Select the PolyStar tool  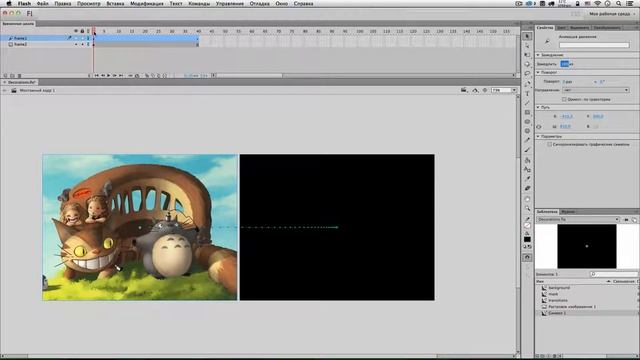(x=527, y=131)
